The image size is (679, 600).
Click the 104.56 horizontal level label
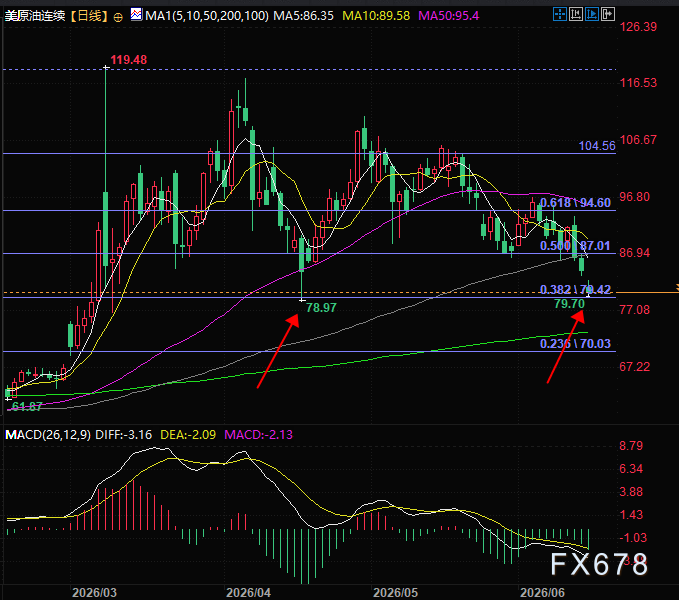click(597, 146)
